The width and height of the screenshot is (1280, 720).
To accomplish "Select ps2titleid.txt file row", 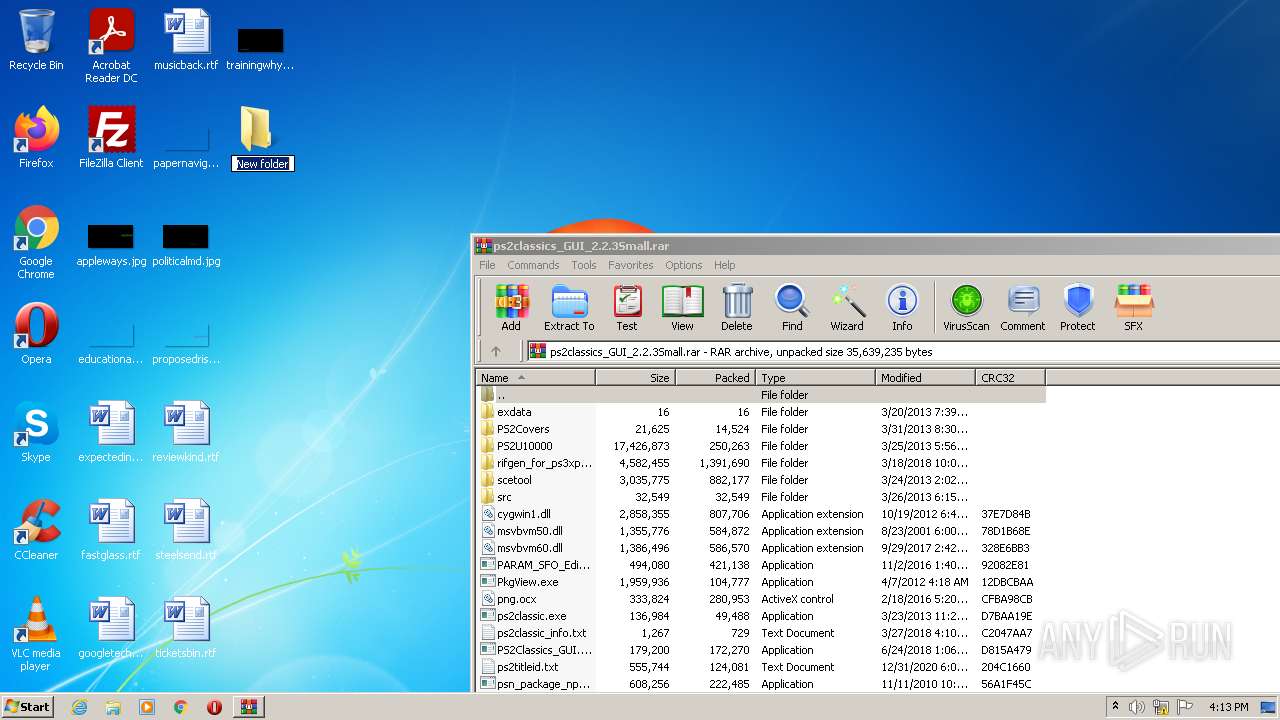I will tap(761, 667).
